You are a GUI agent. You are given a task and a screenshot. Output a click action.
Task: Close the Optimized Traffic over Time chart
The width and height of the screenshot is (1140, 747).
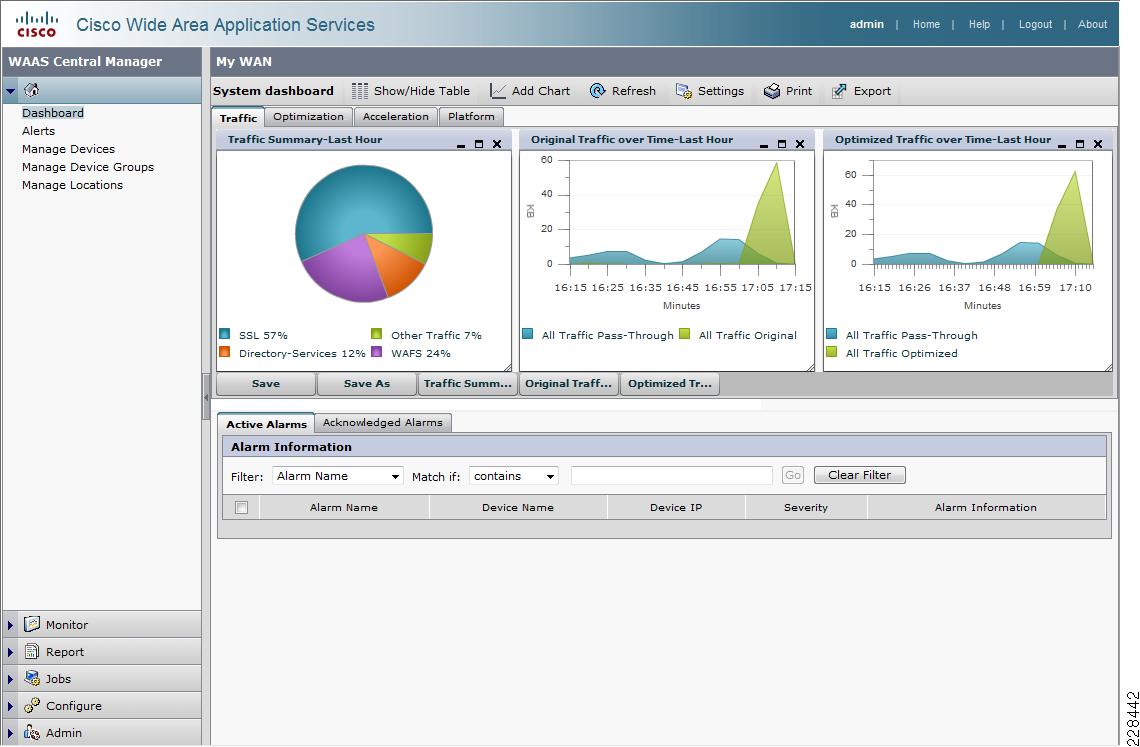click(1098, 144)
